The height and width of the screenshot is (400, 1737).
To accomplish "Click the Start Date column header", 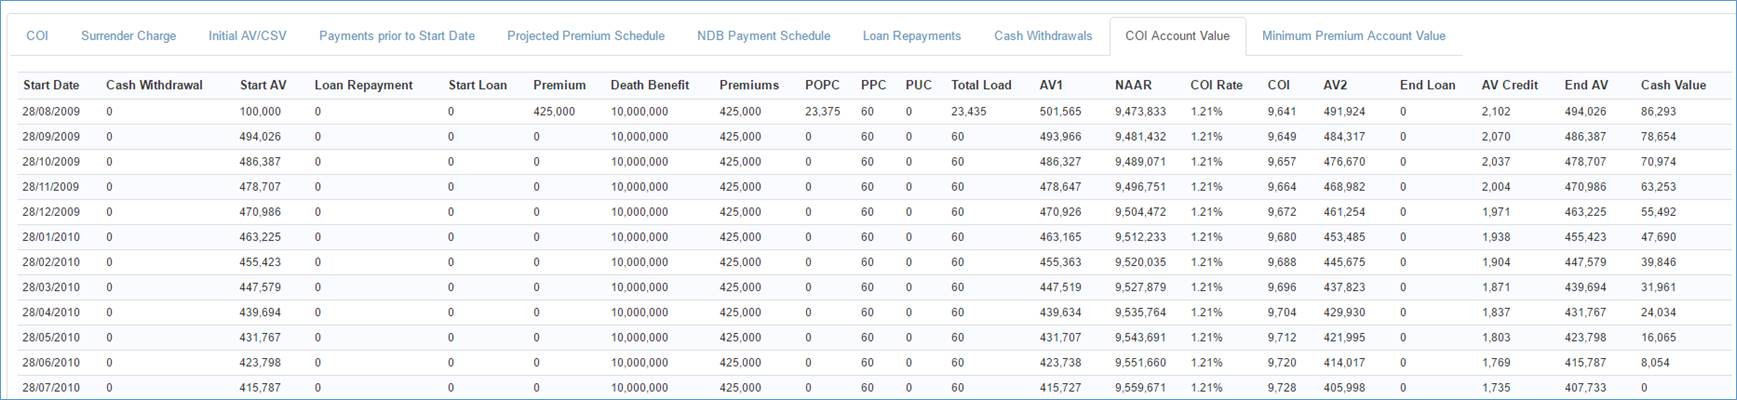I will coord(51,85).
